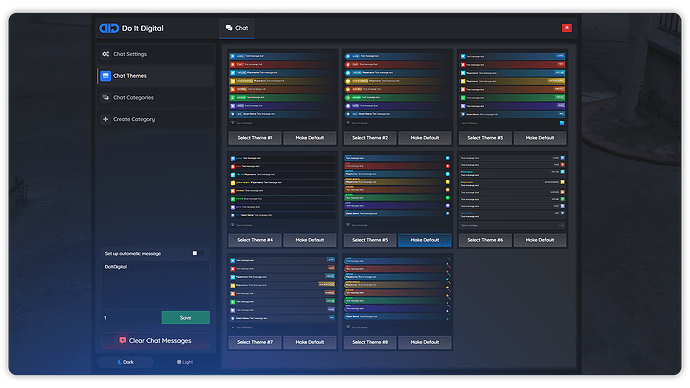The width and height of the screenshot is (690, 388).
Task: Switch to Light mode
Action: (x=185, y=362)
